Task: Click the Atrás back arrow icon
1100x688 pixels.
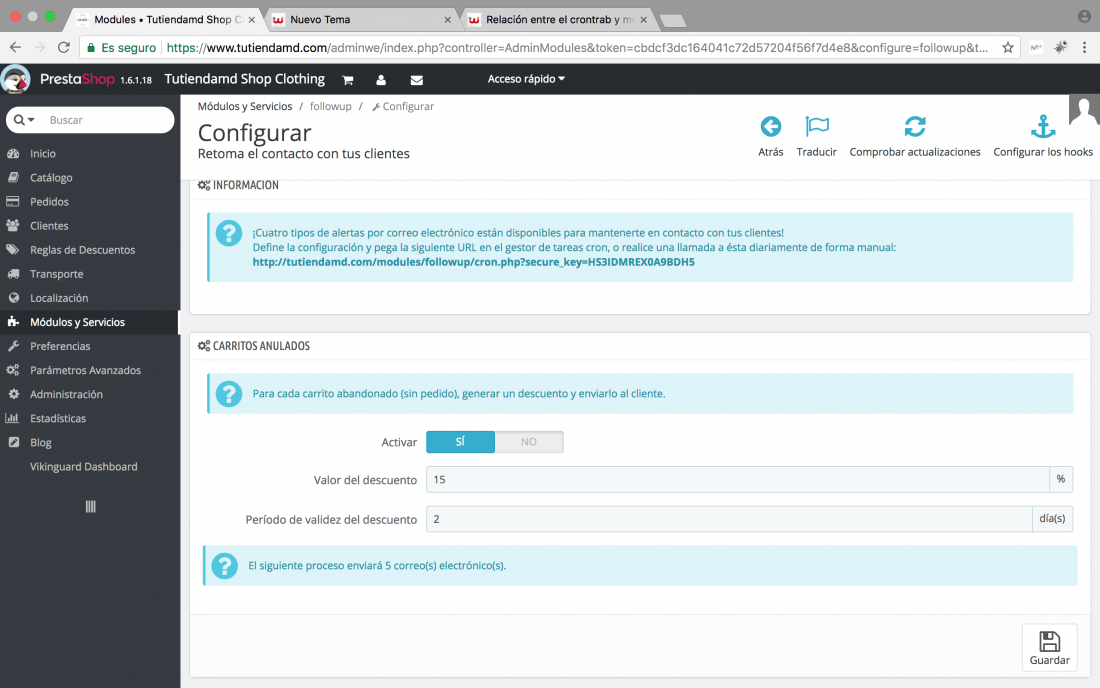Action: tap(770, 127)
